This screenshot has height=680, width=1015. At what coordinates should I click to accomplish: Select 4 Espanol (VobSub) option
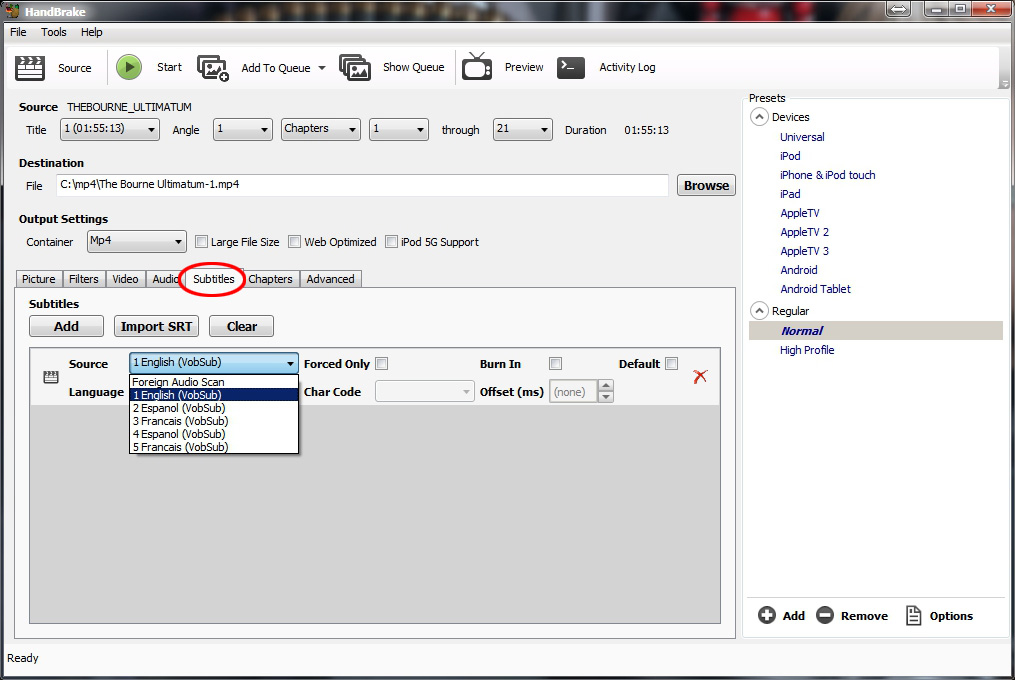(214, 434)
